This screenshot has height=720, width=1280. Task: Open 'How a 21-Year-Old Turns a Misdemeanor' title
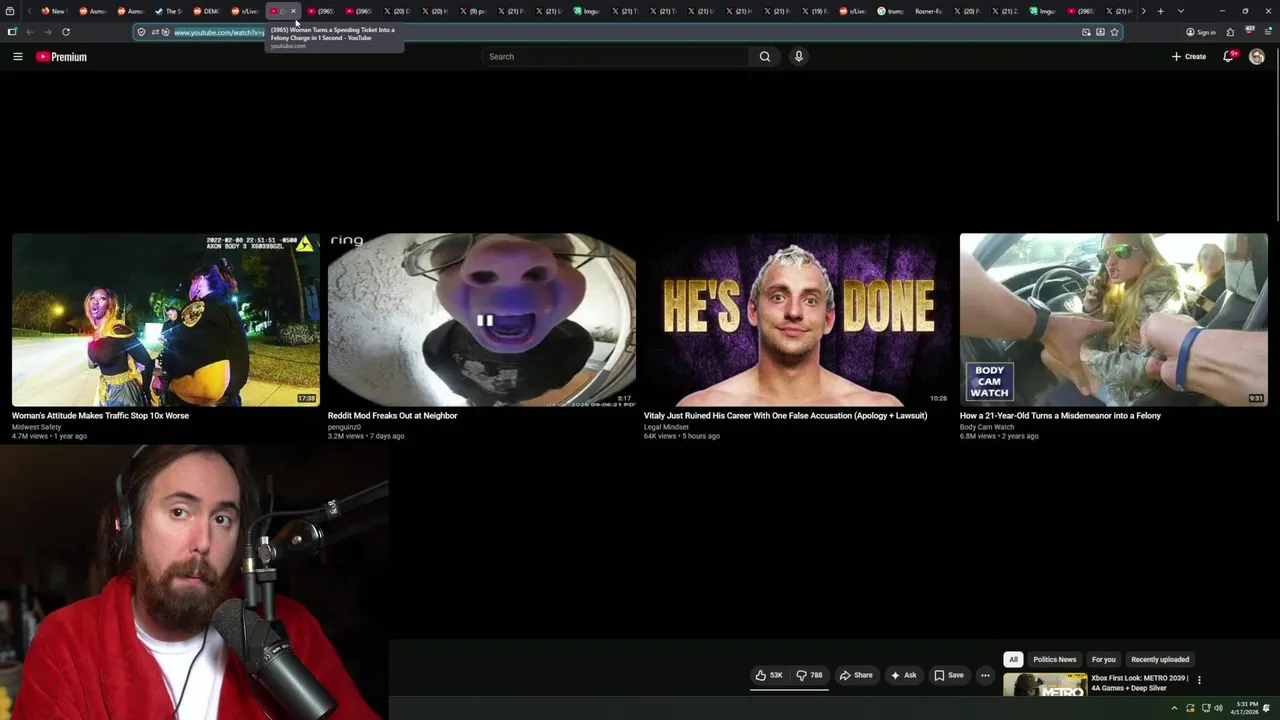pos(1060,415)
